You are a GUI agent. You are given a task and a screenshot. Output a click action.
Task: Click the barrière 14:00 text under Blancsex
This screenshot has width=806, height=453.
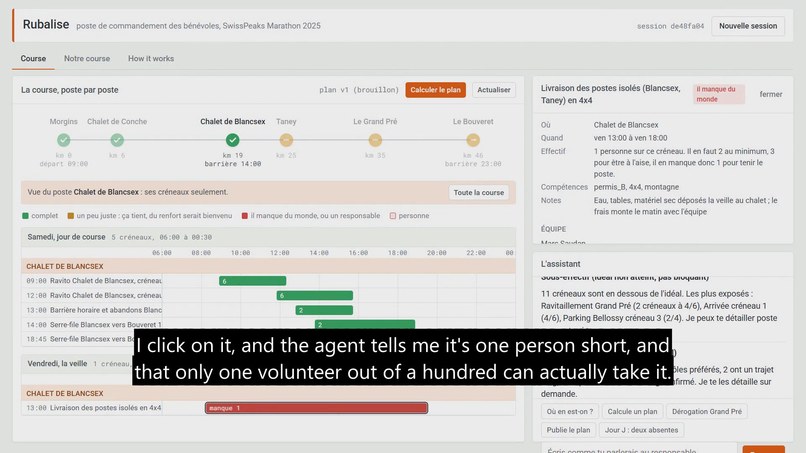tap(232, 164)
